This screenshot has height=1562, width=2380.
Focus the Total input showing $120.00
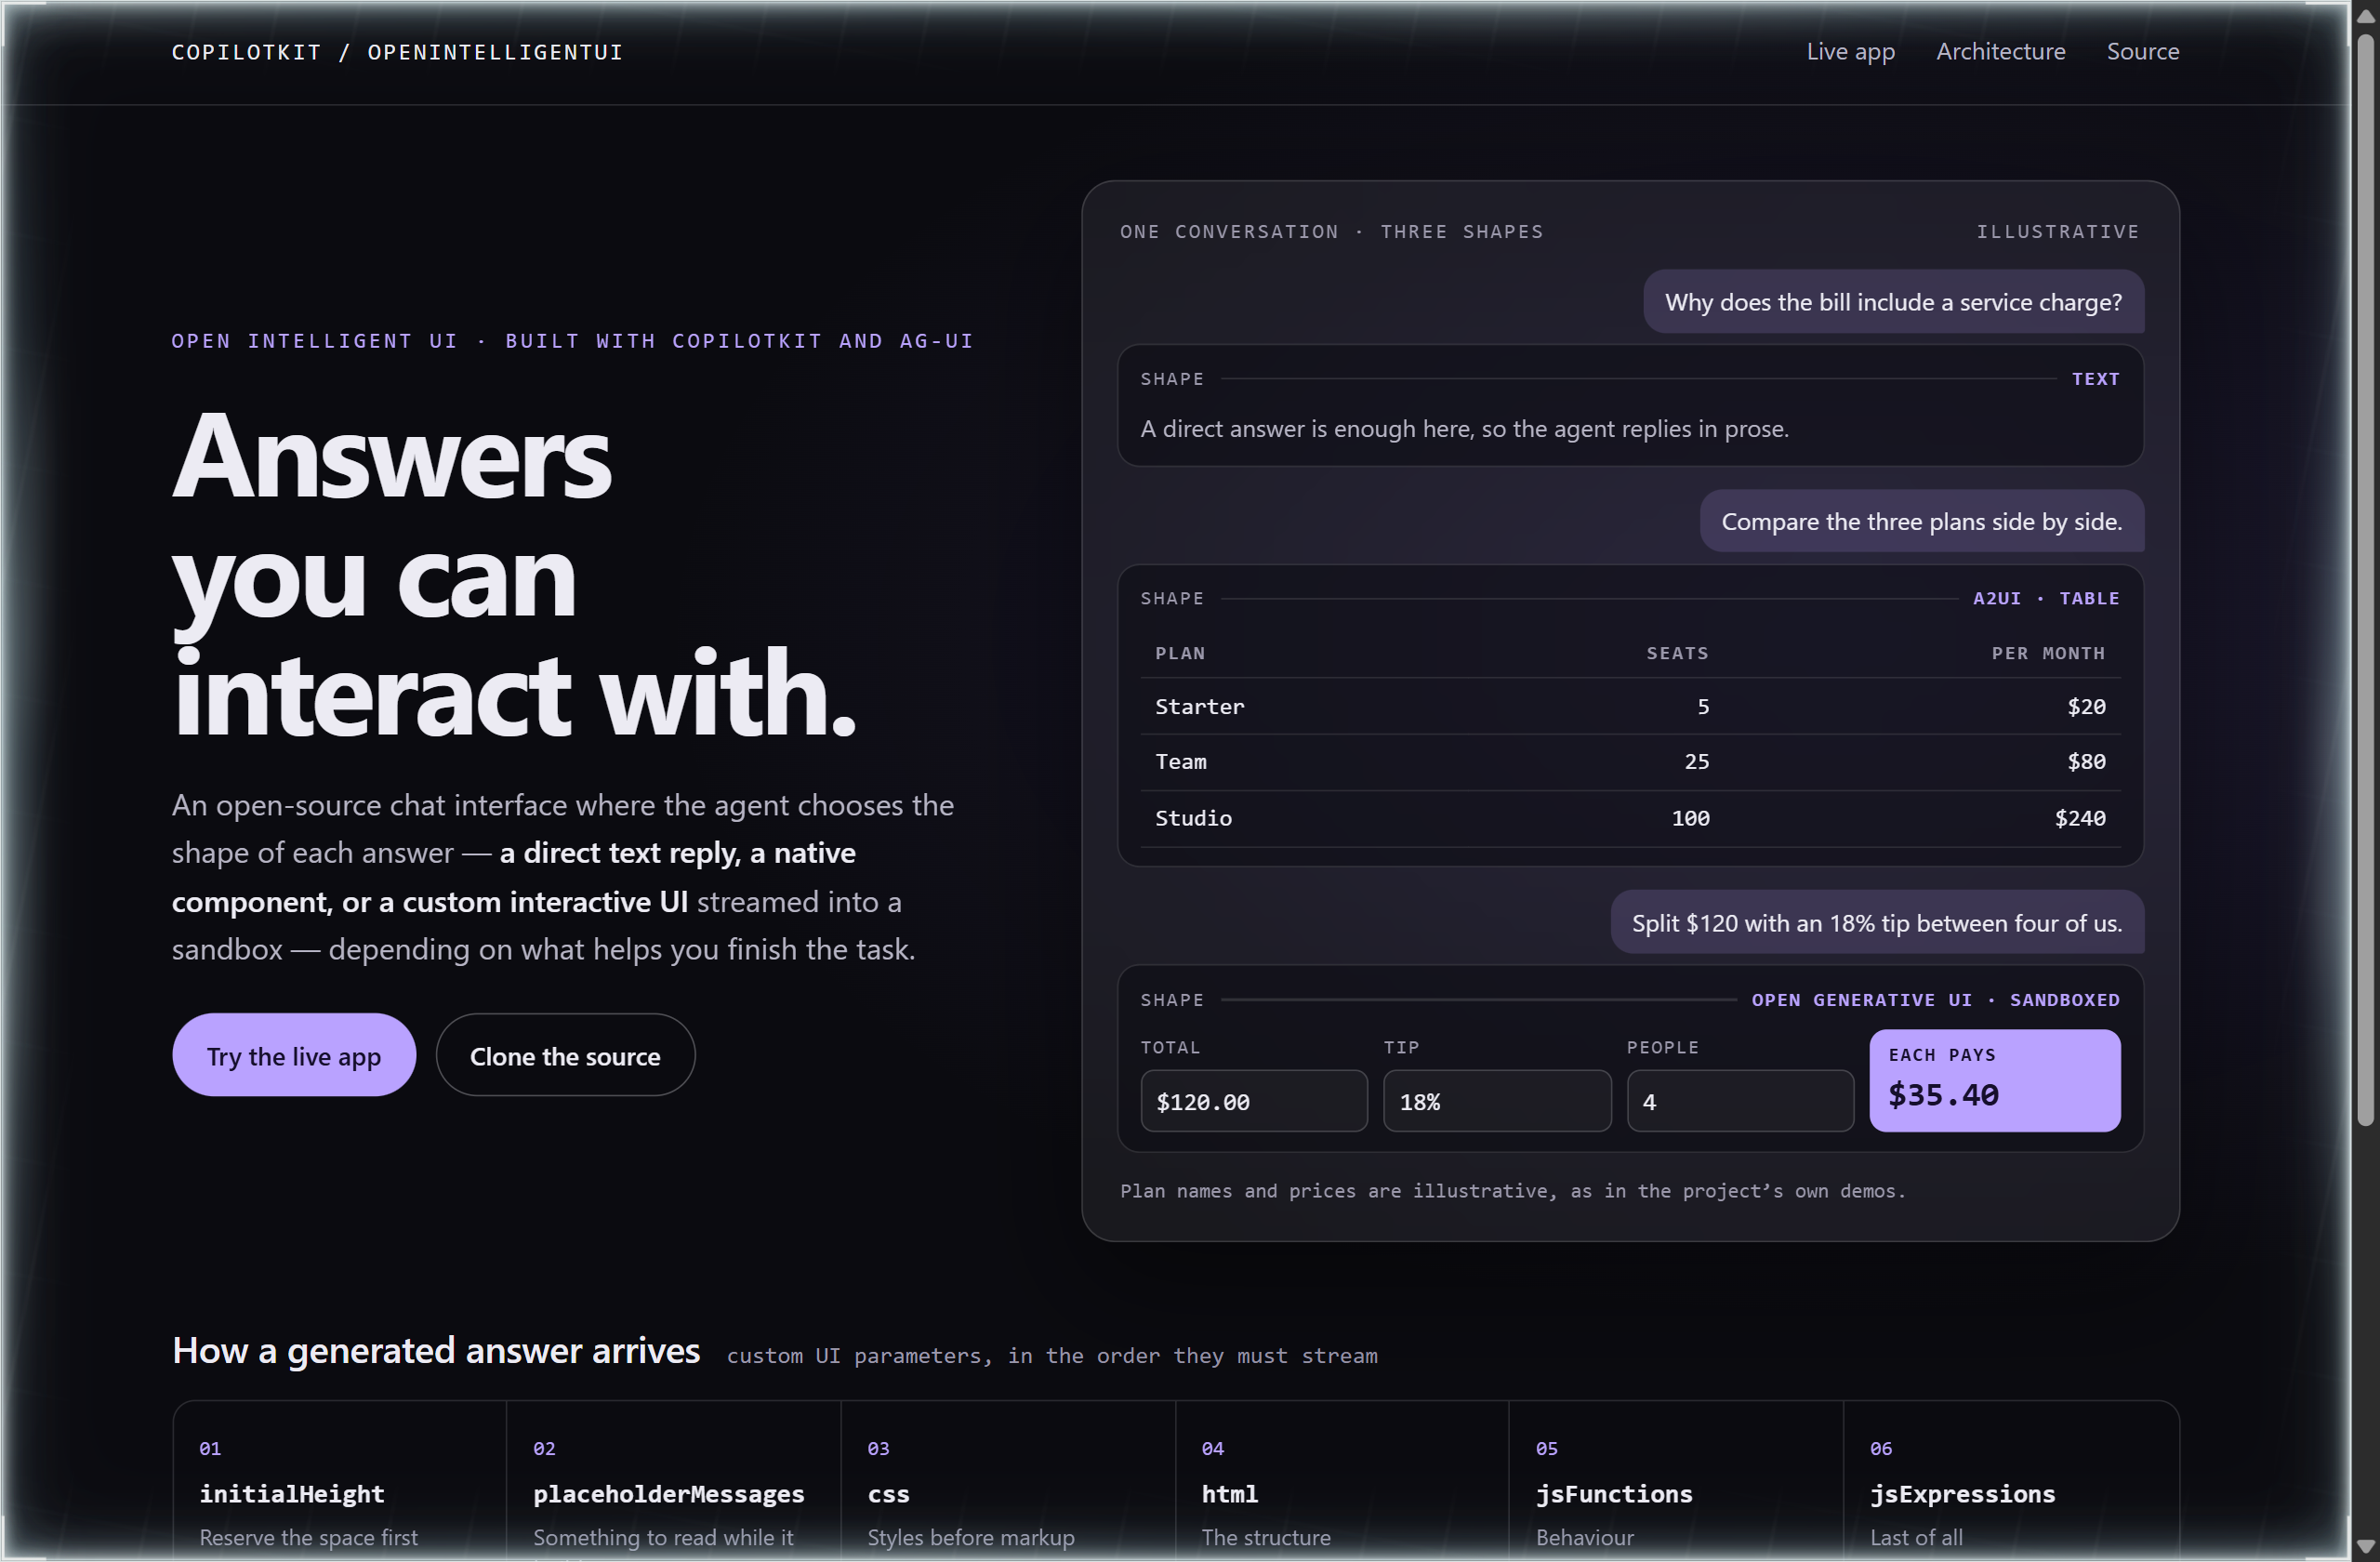[x=1254, y=1101]
